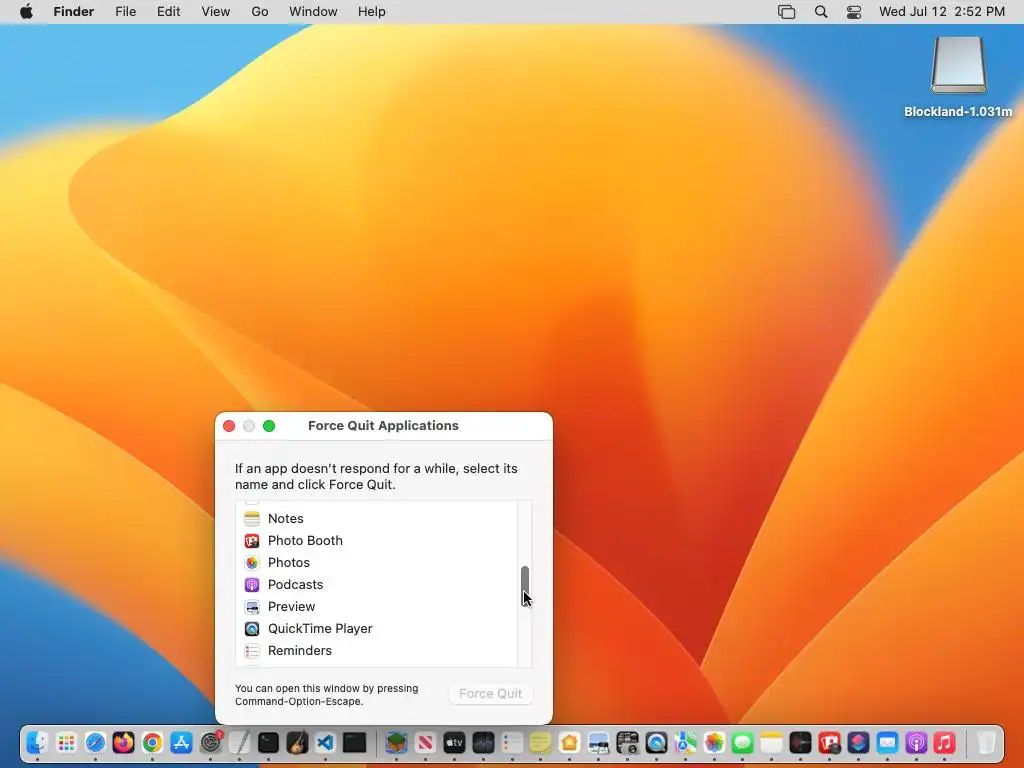
Task: Select Photos in the Force Quit list
Action: 376,563
